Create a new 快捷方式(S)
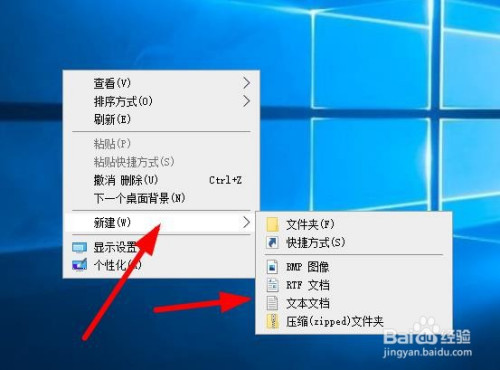Viewport: 500px width, 370px height. [x=353, y=242]
